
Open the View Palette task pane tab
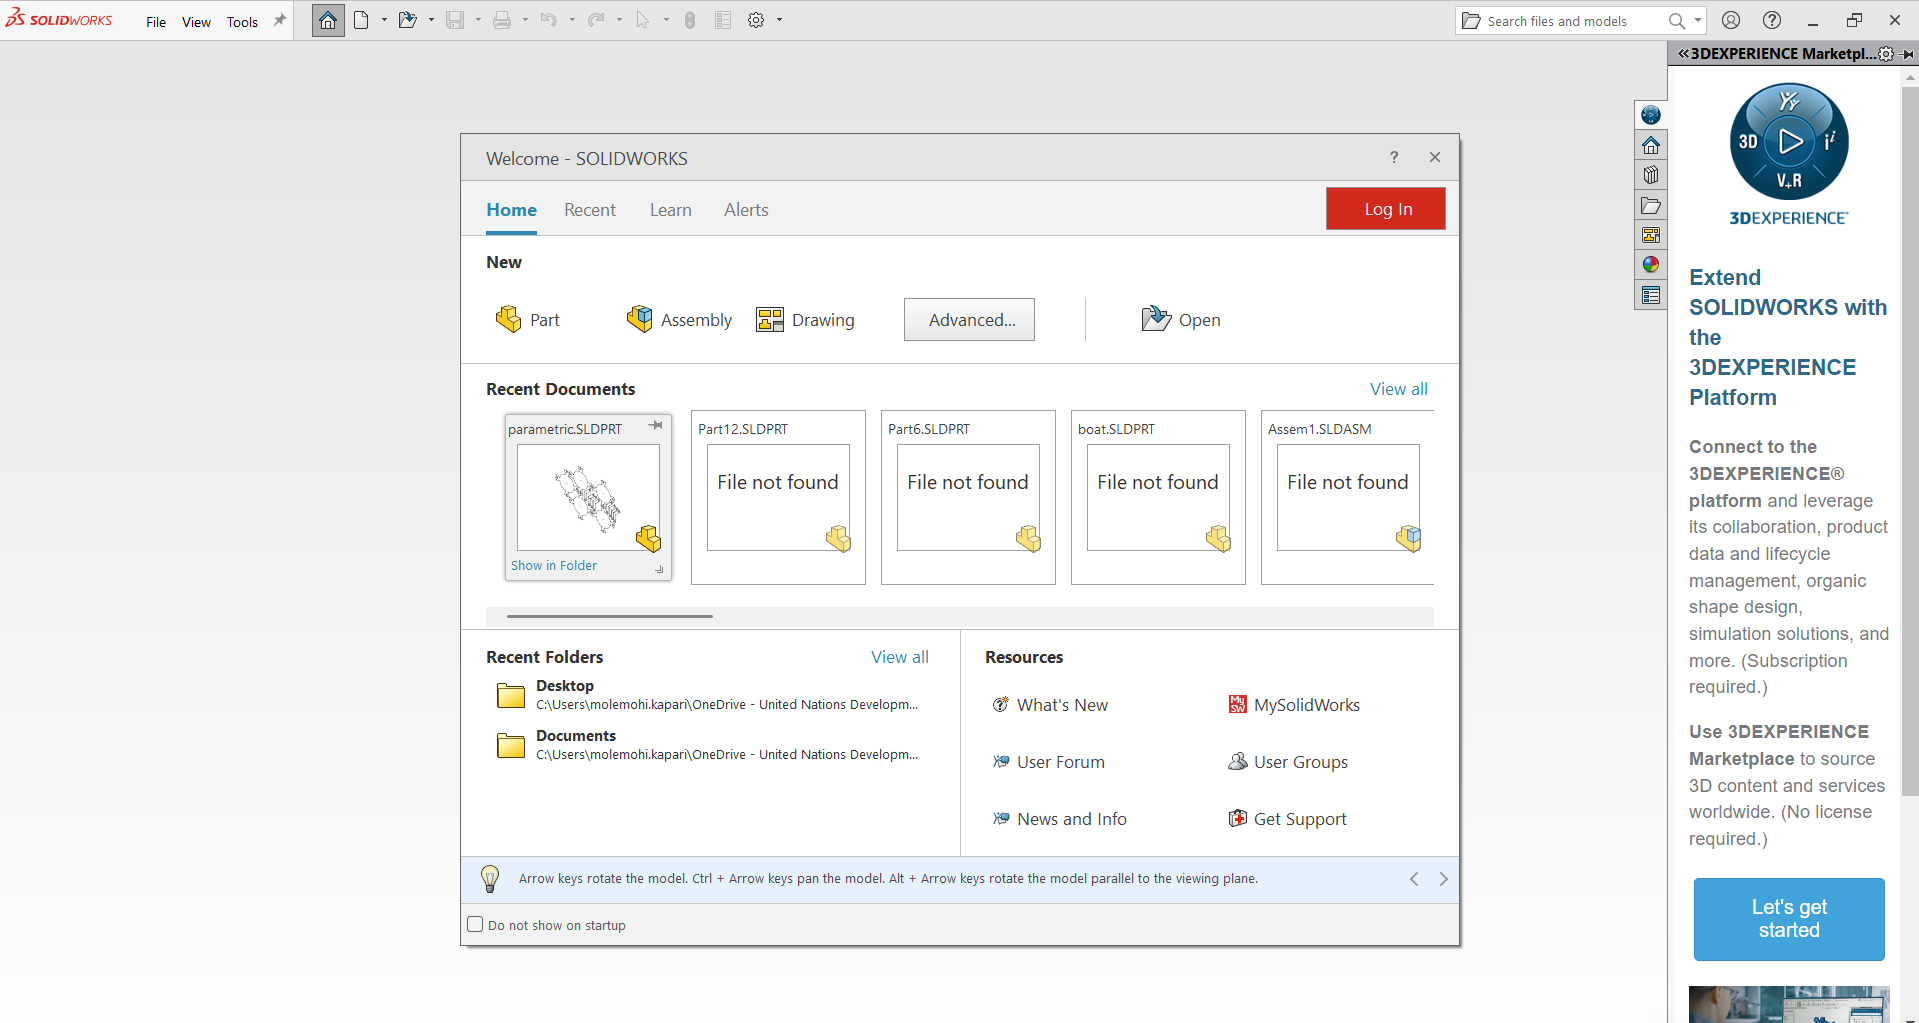tap(1651, 236)
